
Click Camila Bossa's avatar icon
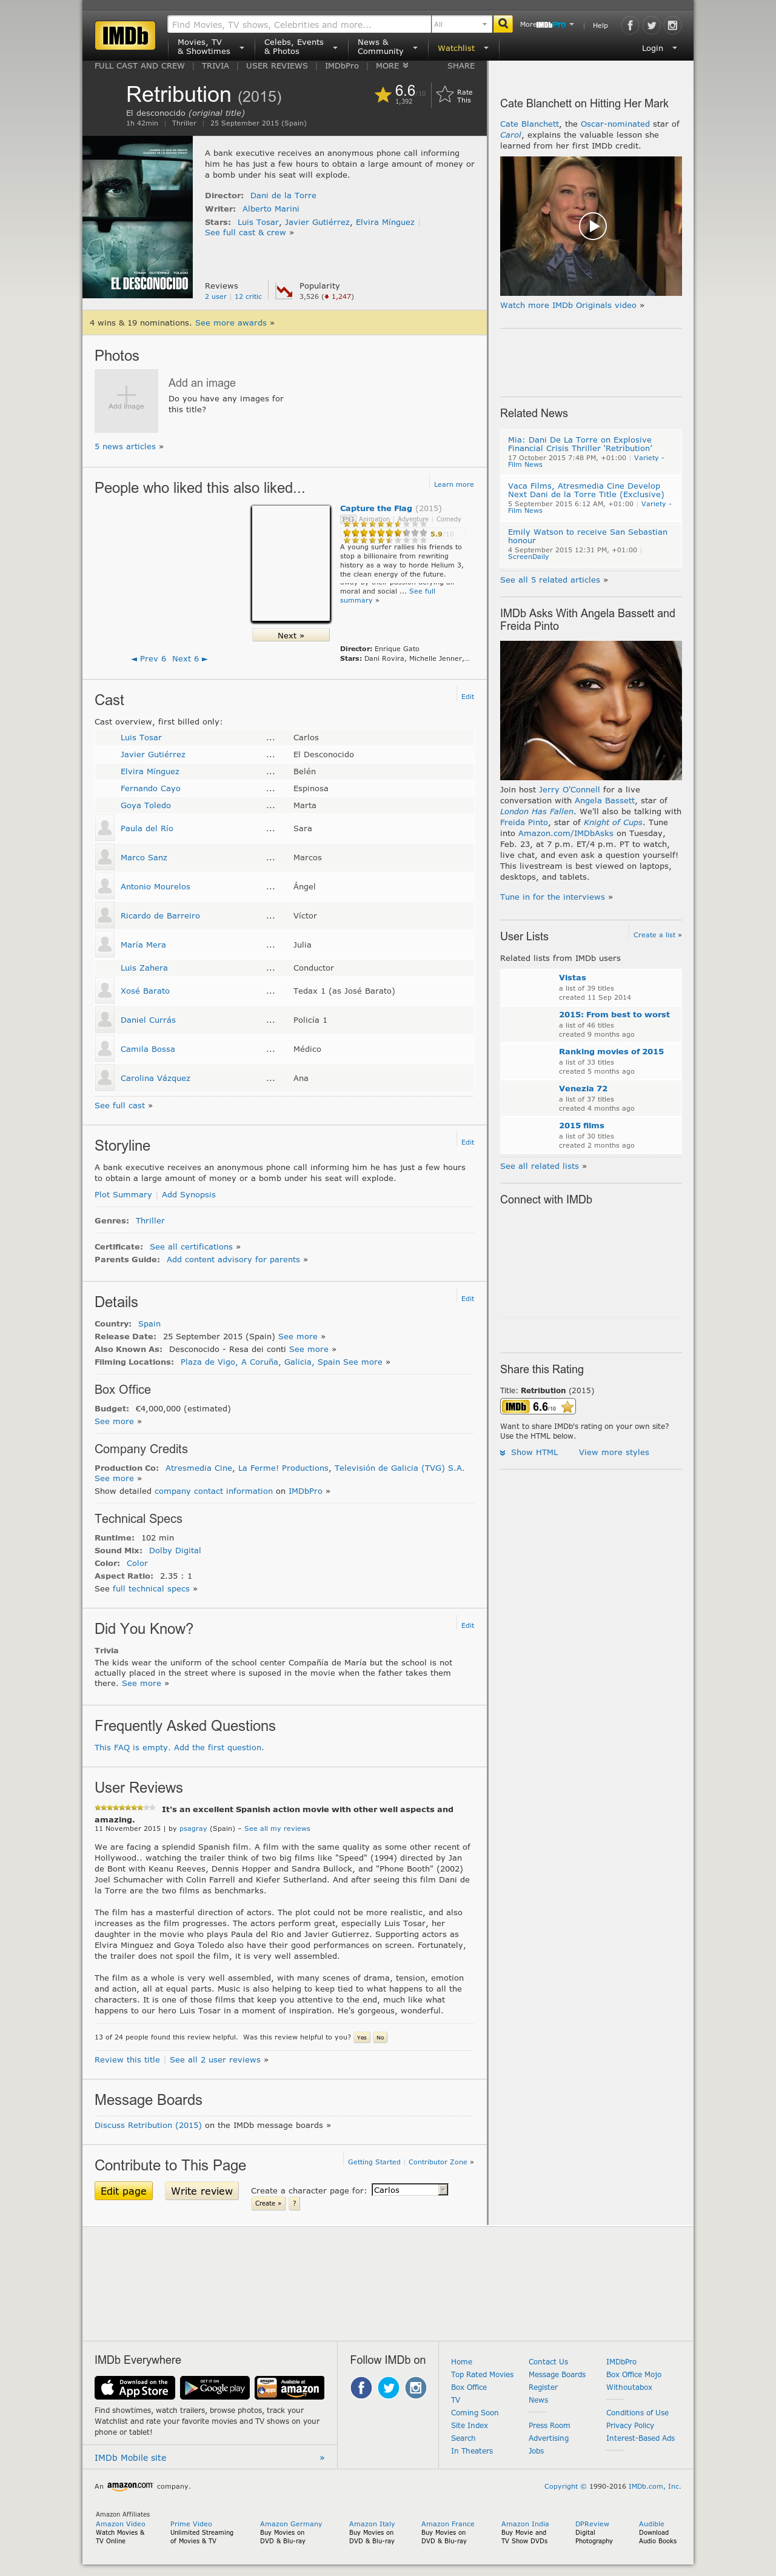click(104, 1049)
